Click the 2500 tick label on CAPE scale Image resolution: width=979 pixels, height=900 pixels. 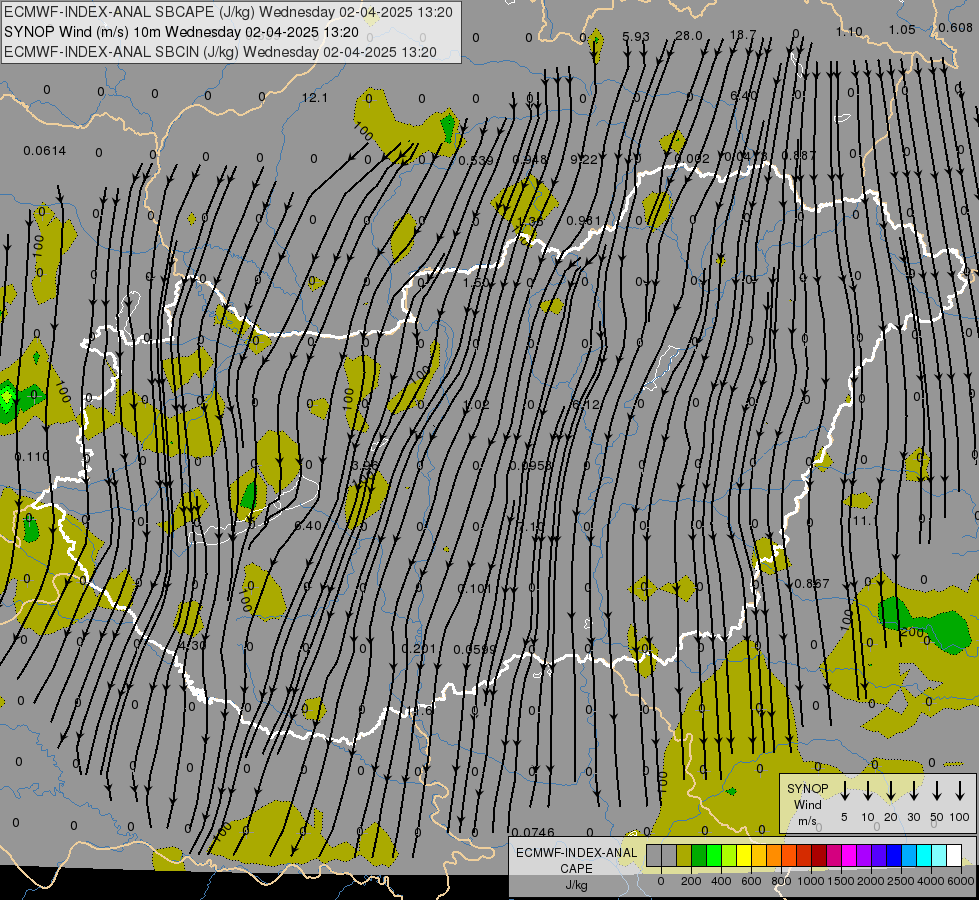pos(900,881)
